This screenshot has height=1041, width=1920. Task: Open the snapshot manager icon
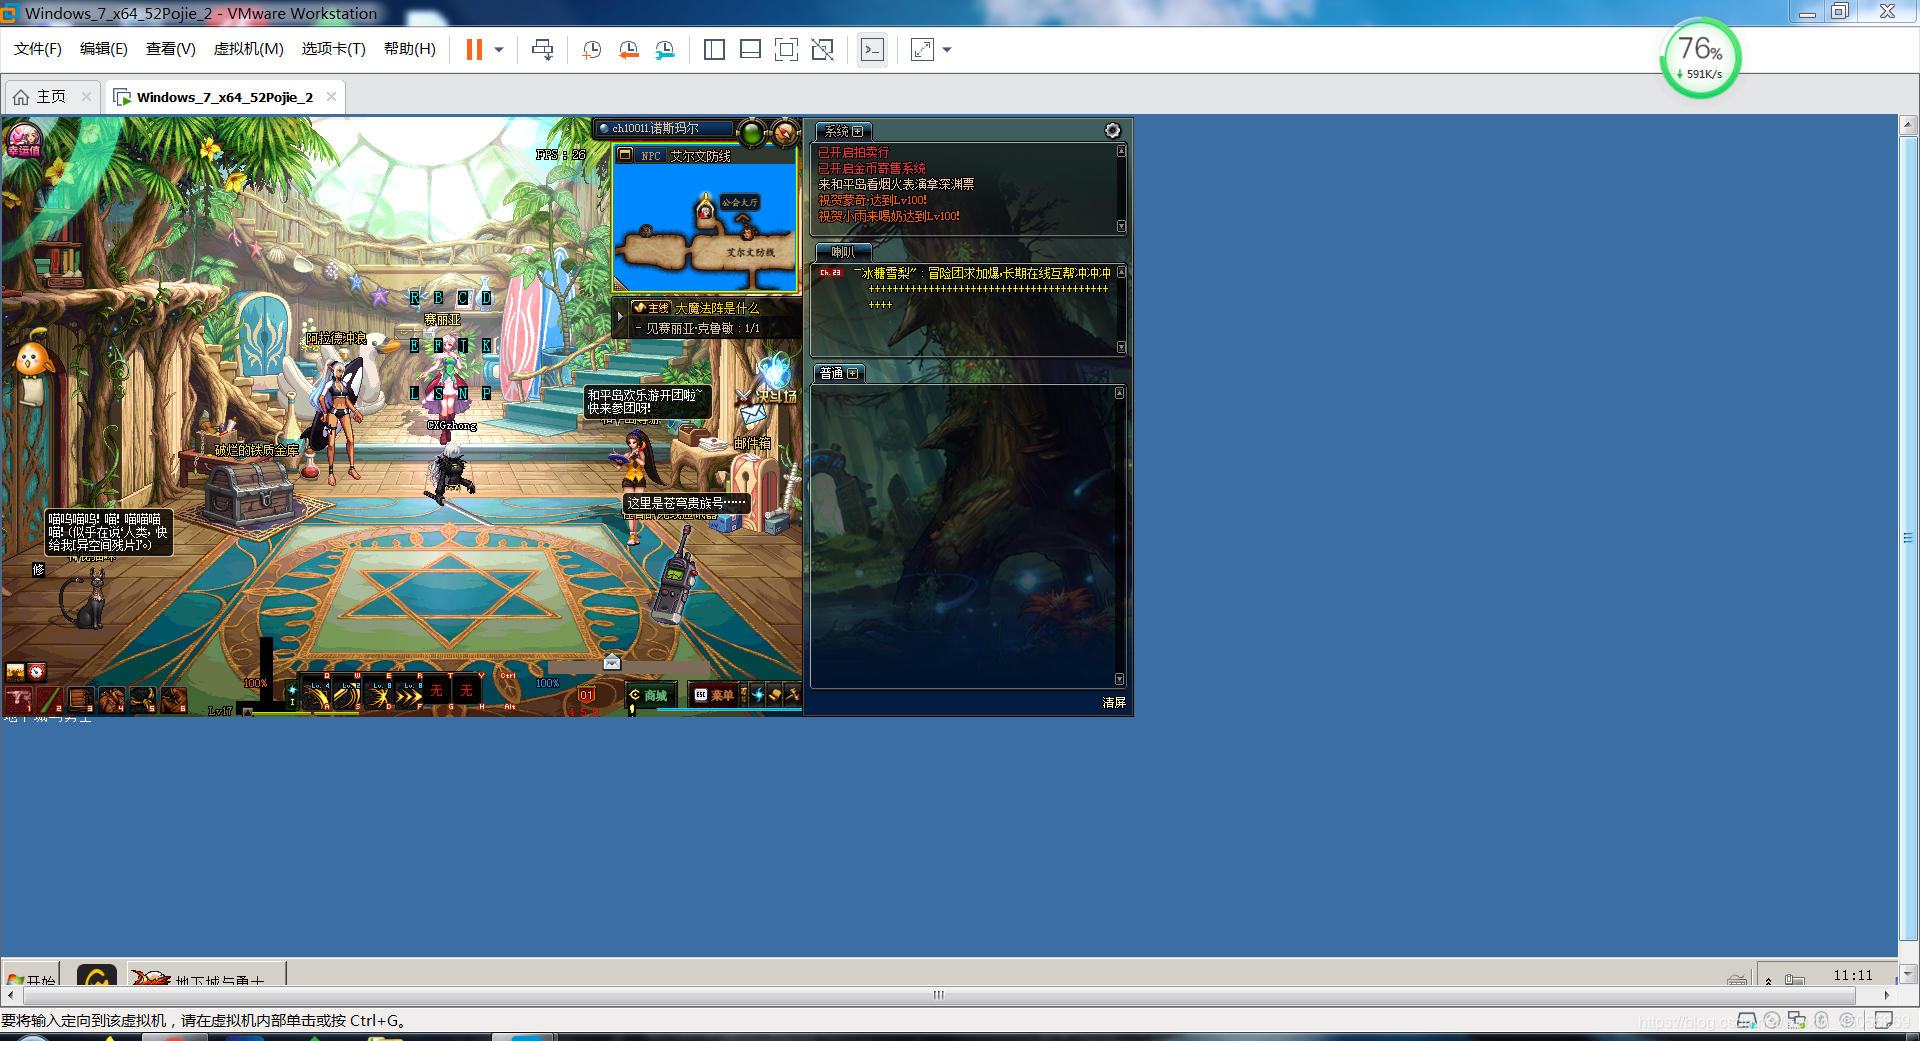pos(665,50)
